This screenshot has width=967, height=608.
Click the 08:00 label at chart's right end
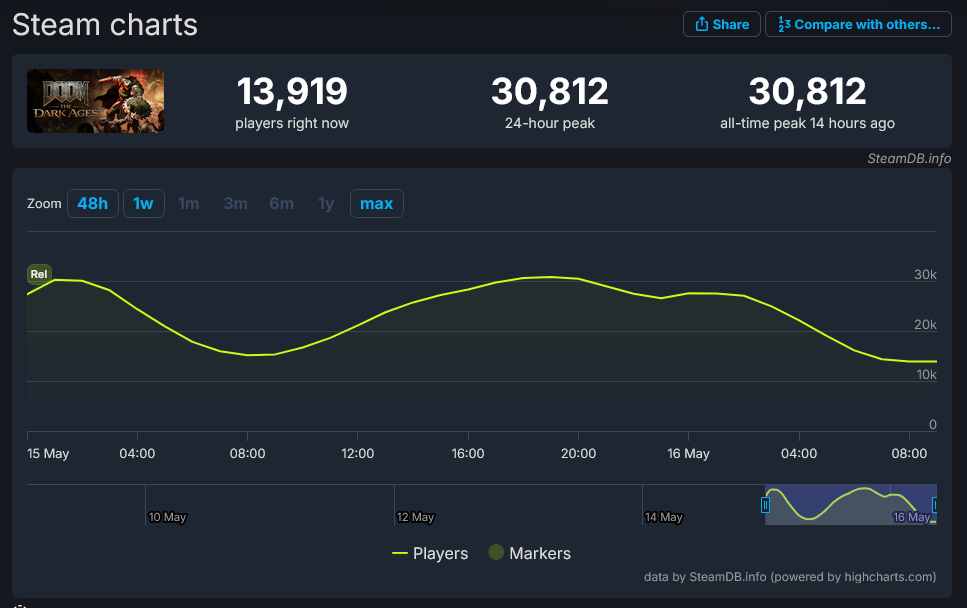[x=909, y=453]
